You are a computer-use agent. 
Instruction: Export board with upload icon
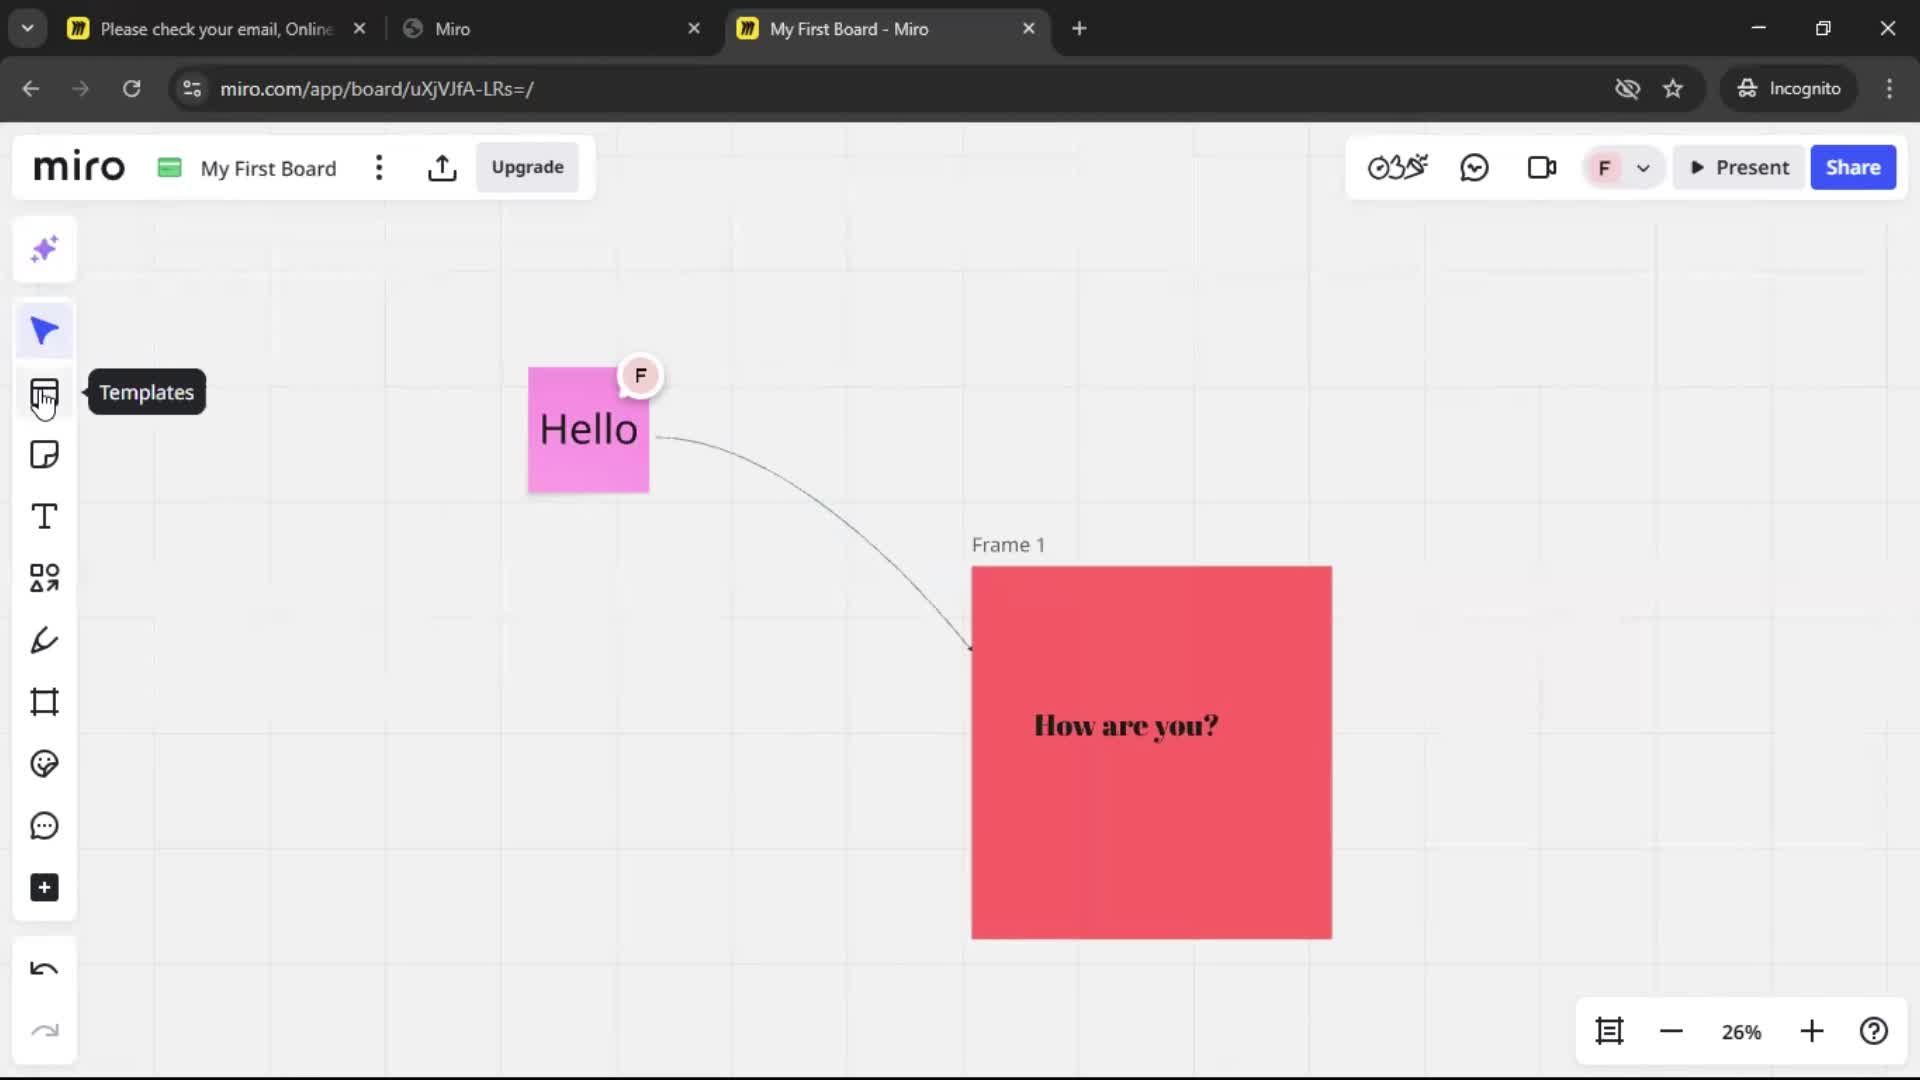[442, 168]
